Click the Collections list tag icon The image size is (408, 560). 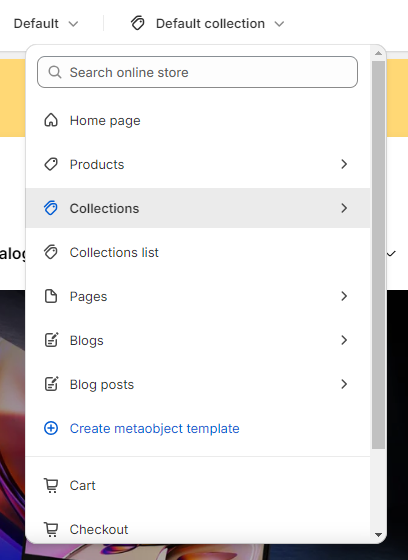click(x=51, y=252)
